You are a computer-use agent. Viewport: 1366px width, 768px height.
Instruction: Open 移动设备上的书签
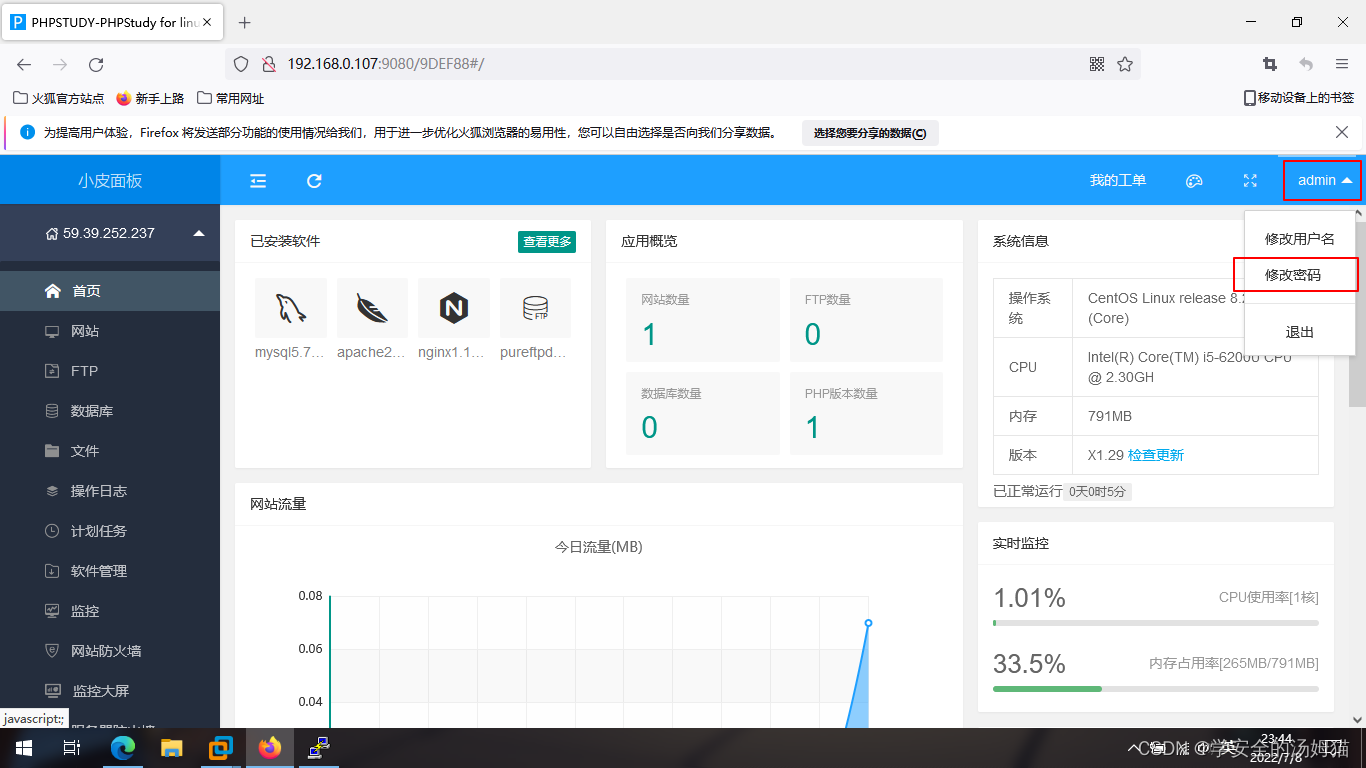[1298, 98]
